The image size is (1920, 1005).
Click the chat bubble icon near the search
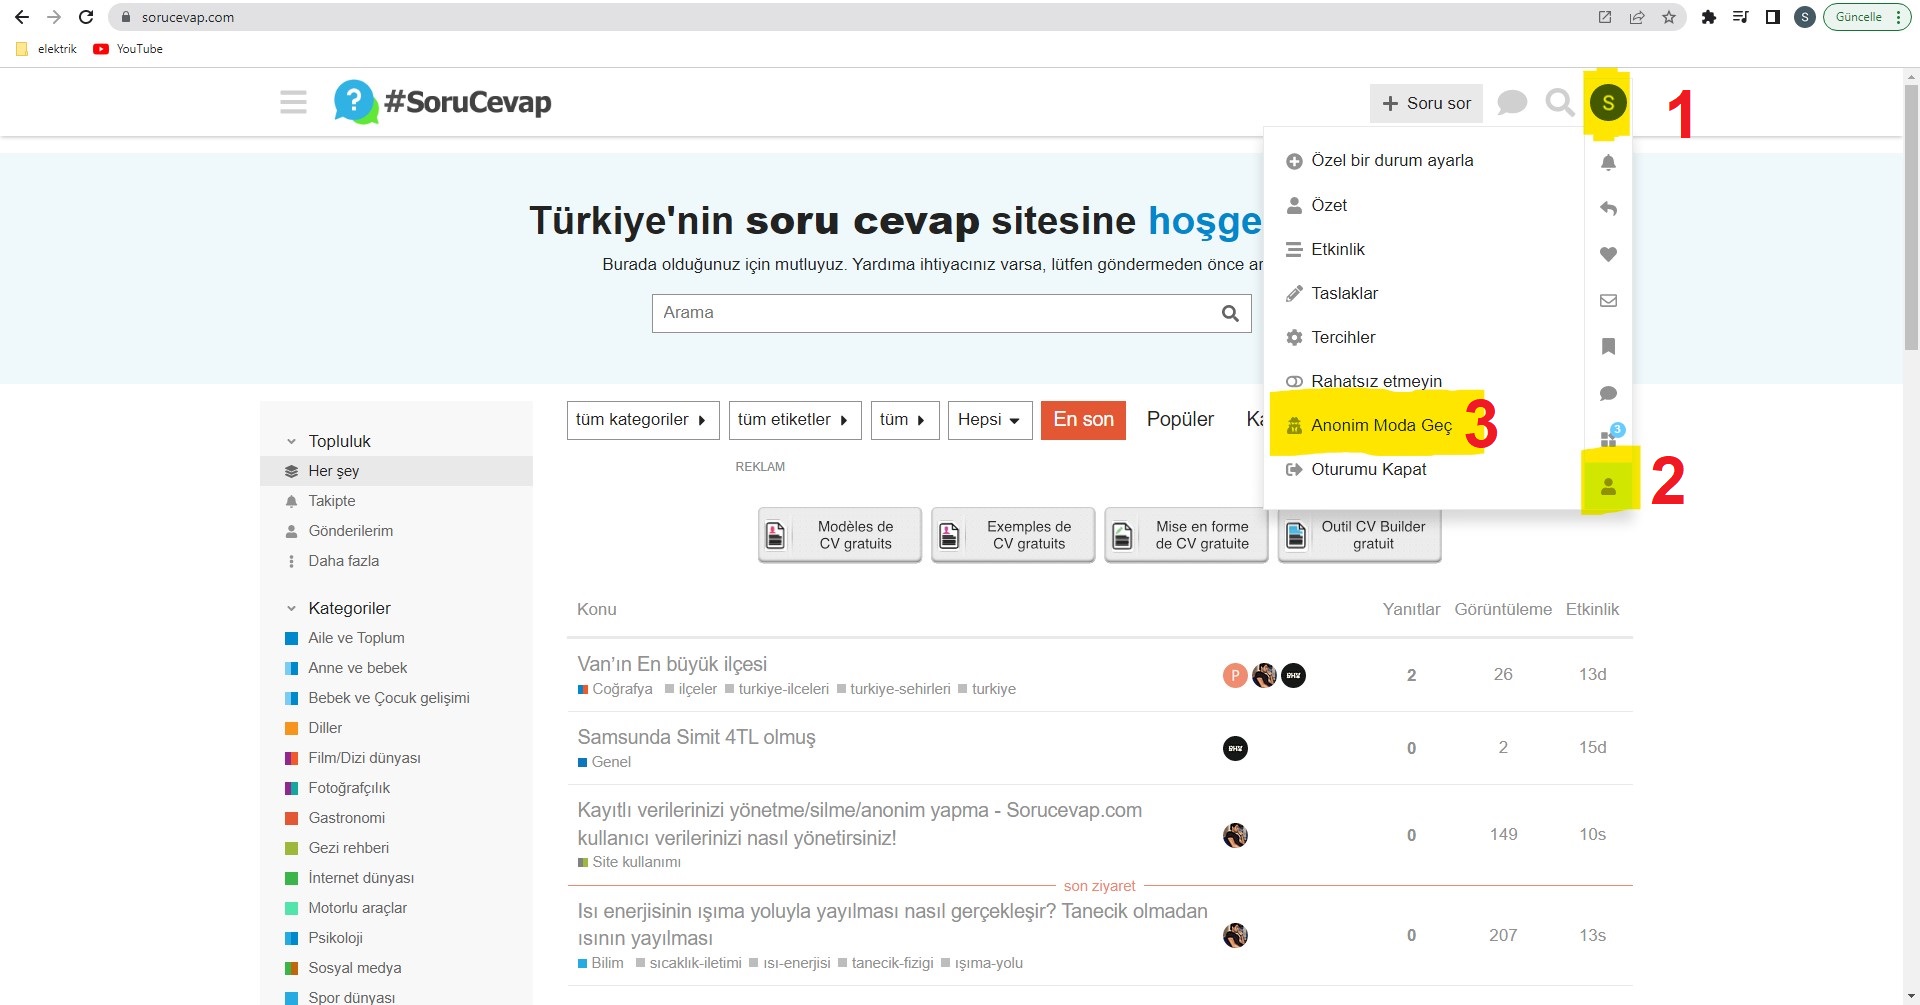[1512, 101]
